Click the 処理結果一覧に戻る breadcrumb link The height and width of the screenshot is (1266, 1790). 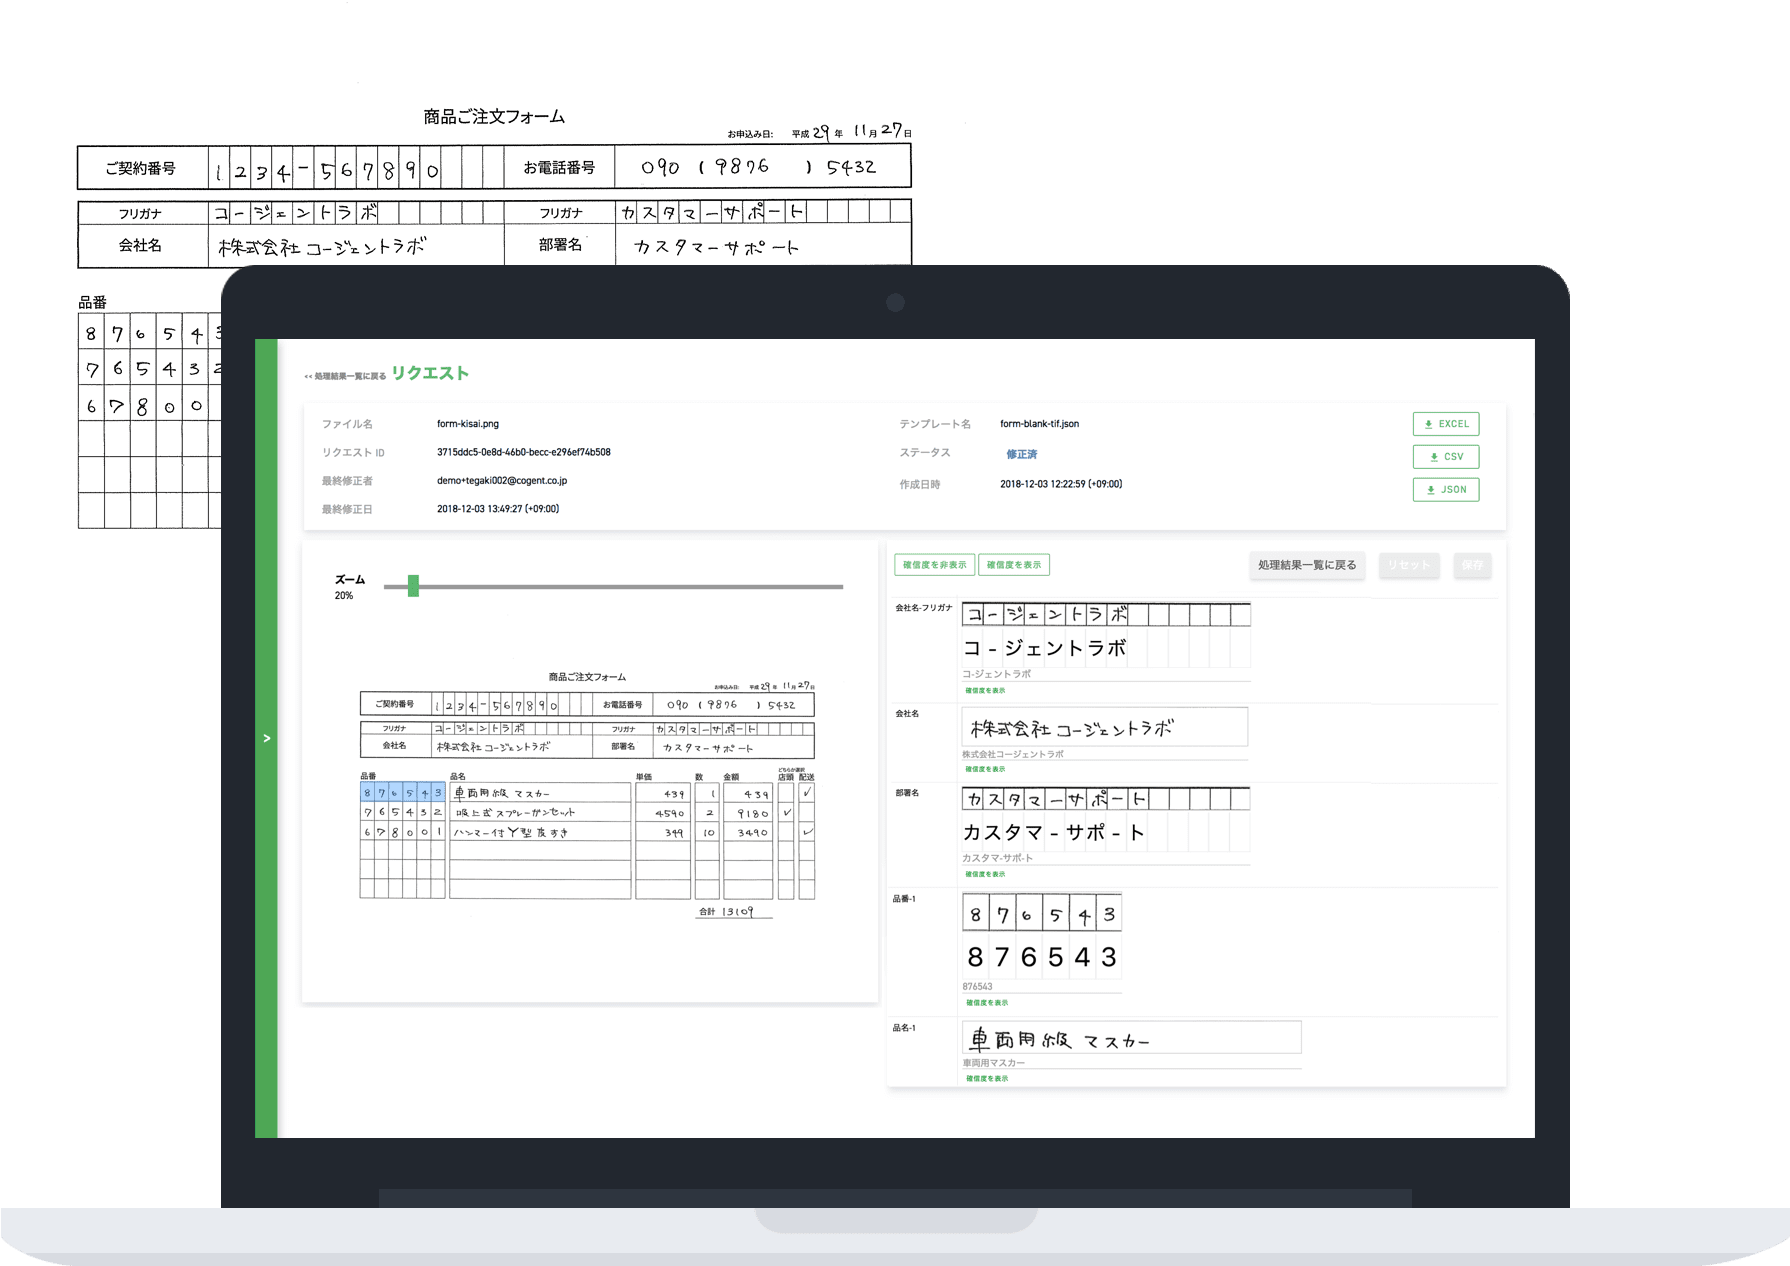(345, 376)
